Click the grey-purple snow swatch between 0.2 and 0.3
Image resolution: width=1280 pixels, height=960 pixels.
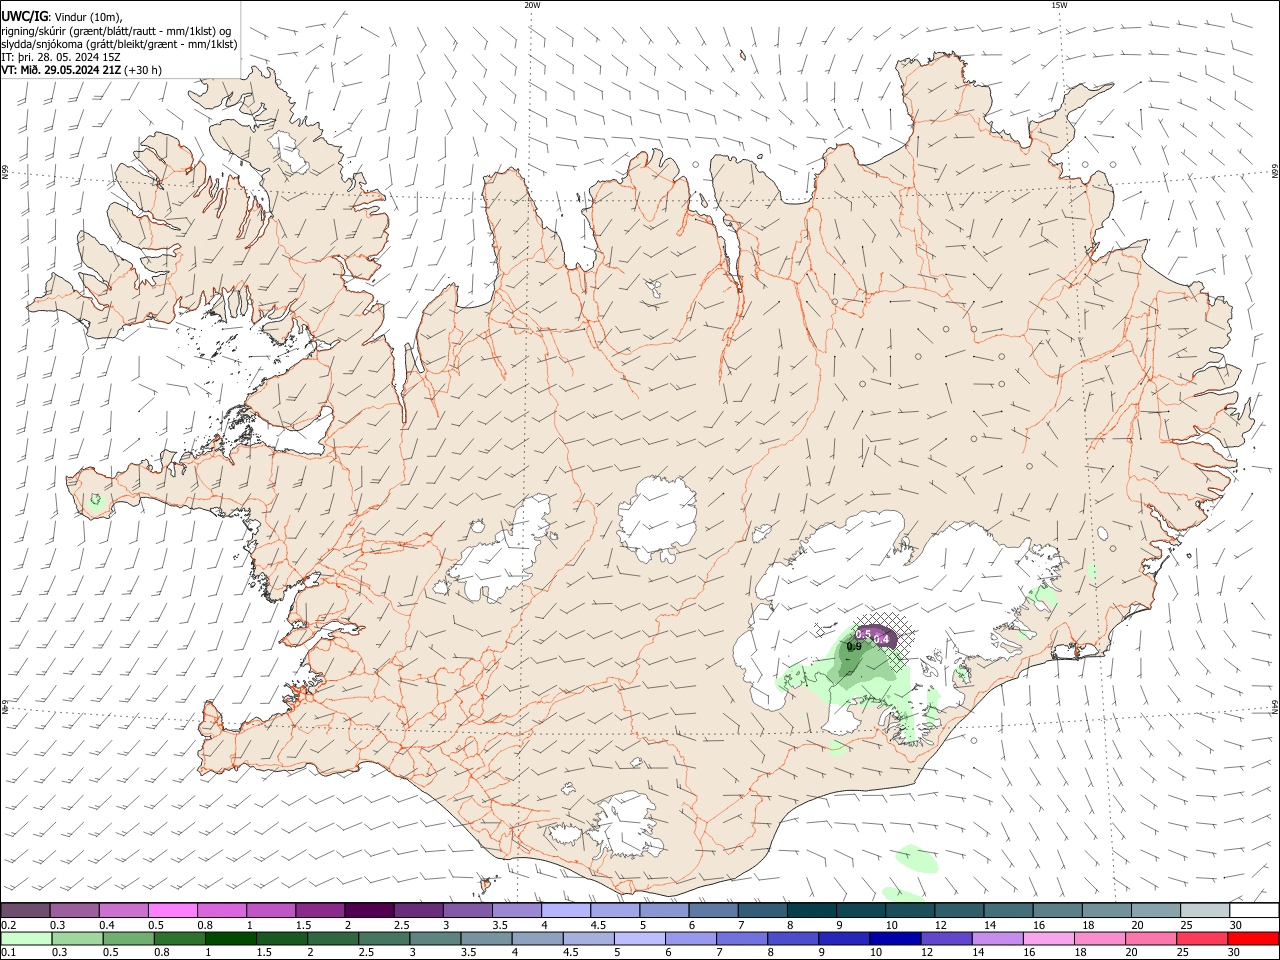(25, 910)
